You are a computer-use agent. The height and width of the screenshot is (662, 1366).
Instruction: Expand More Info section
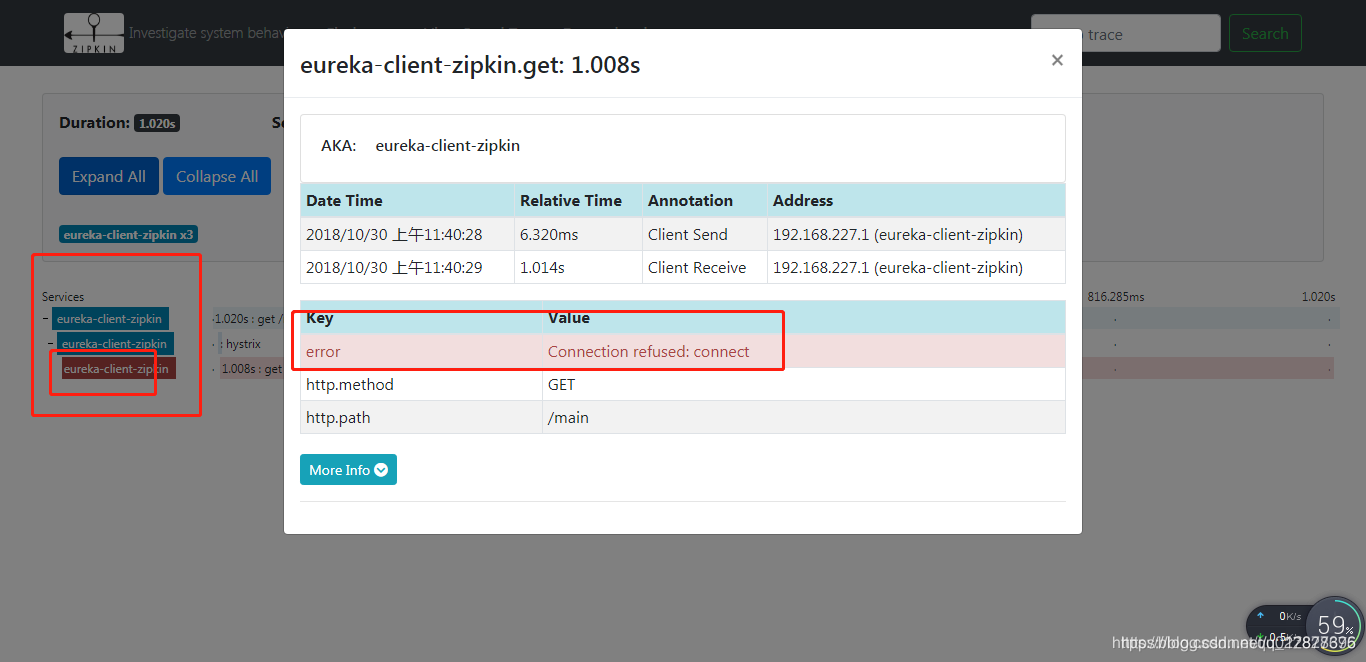pyautogui.click(x=348, y=470)
